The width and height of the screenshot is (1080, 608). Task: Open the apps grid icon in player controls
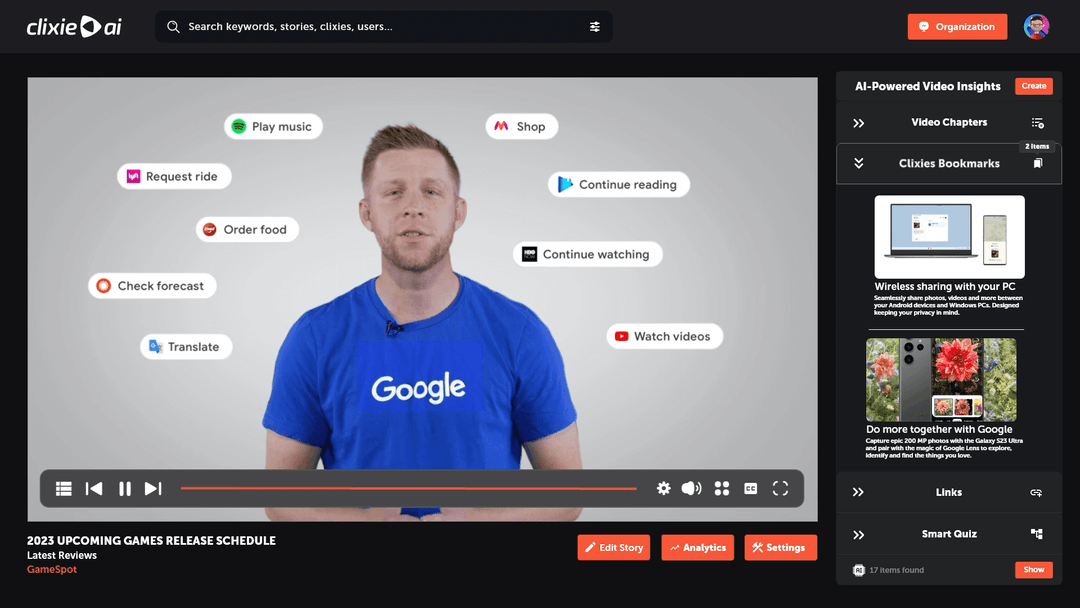pyautogui.click(x=722, y=488)
